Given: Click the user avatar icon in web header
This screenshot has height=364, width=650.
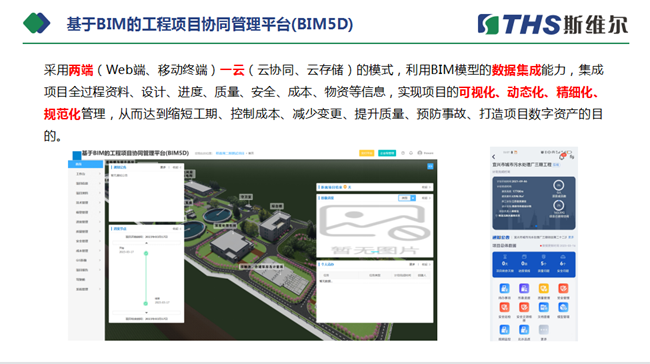Looking at the screenshot, I should [420, 153].
